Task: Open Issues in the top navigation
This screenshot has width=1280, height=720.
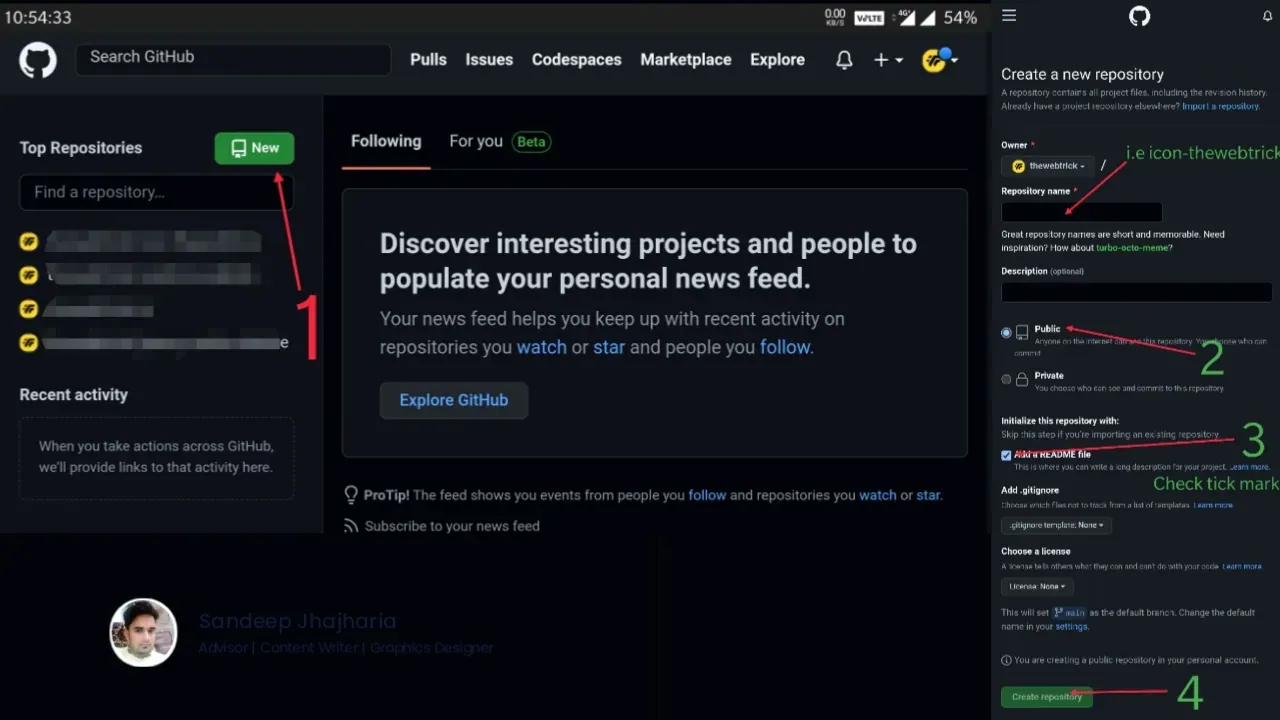Action: click(x=489, y=60)
